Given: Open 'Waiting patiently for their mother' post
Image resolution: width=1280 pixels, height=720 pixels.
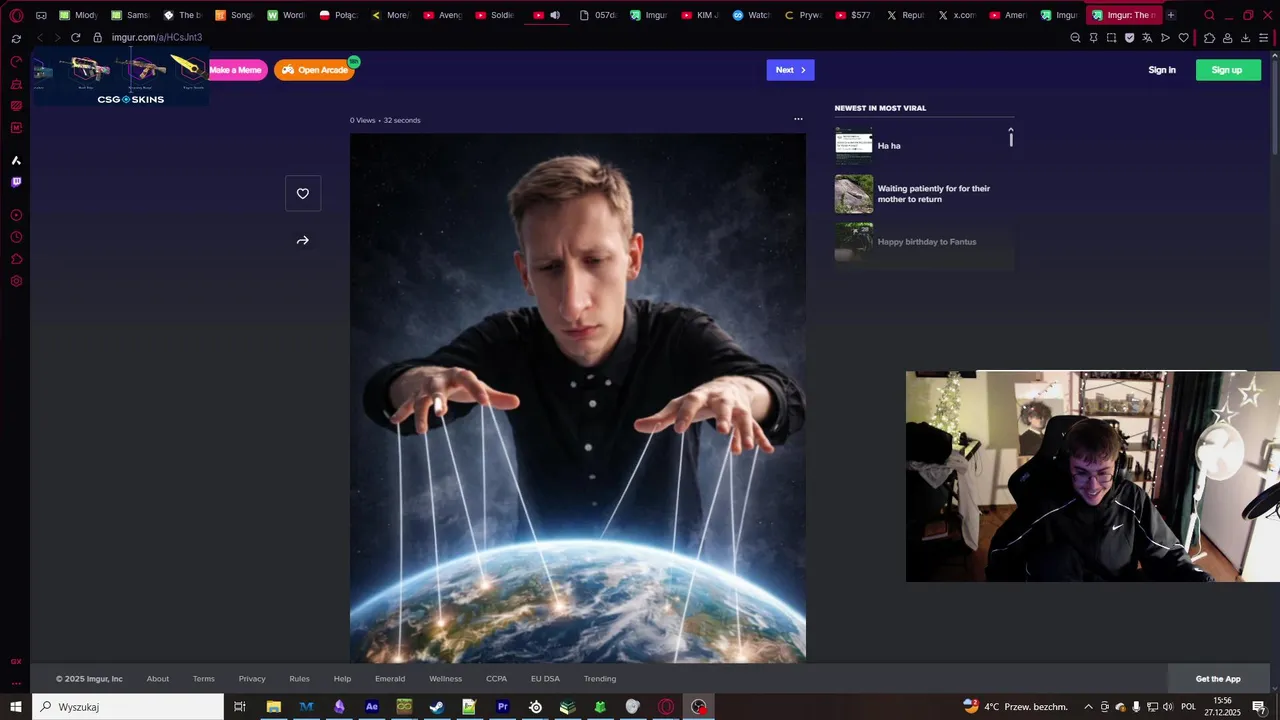Looking at the screenshot, I should click(934, 194).
